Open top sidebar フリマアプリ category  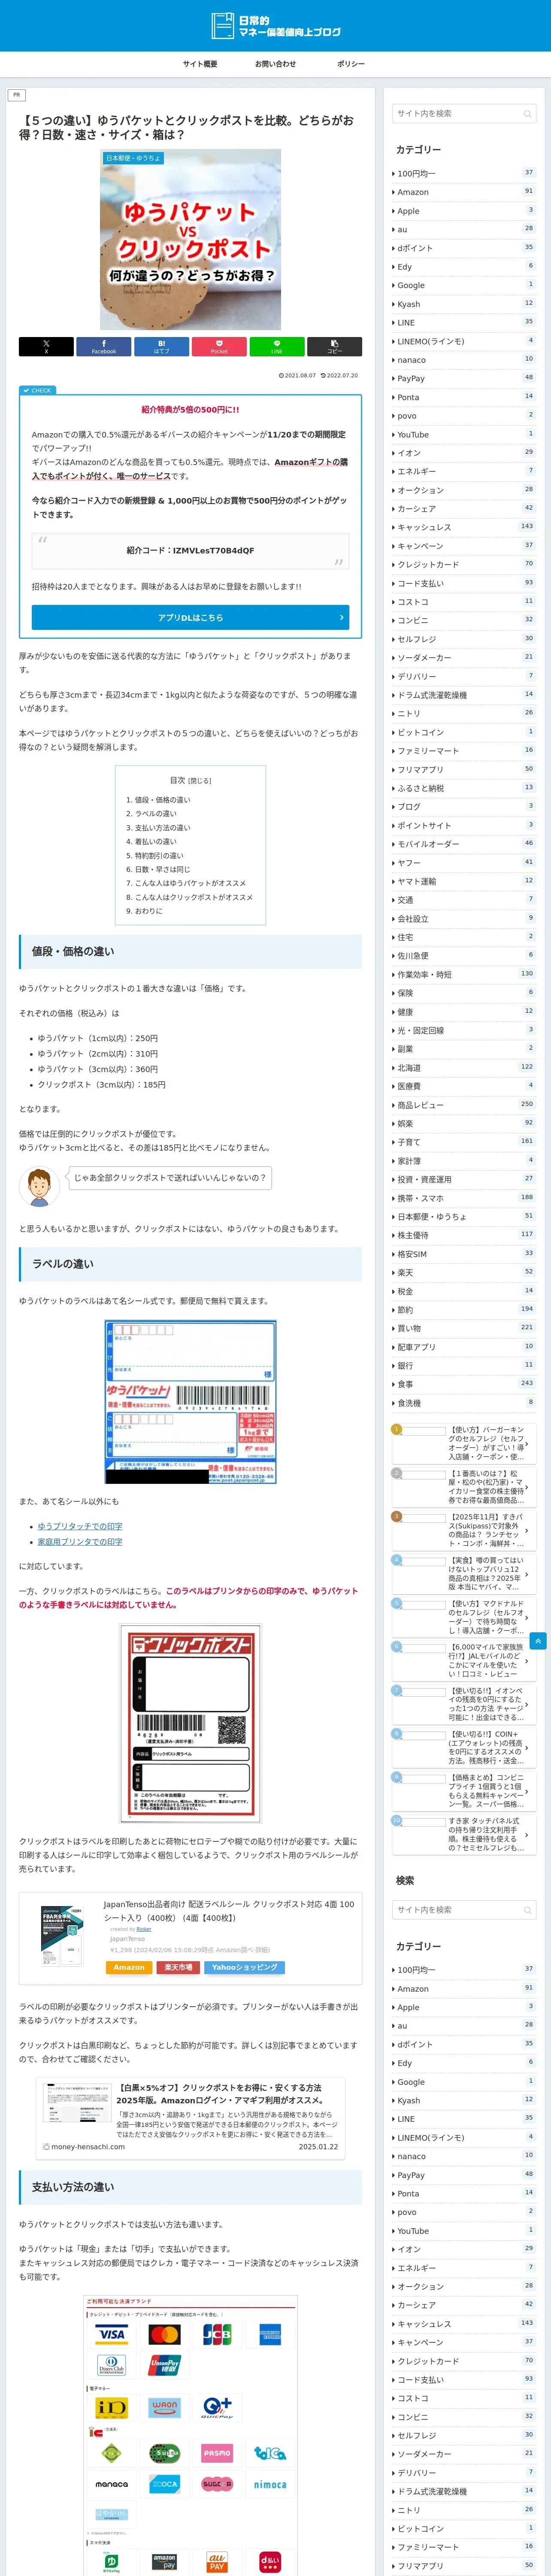[x=464, y=770]
